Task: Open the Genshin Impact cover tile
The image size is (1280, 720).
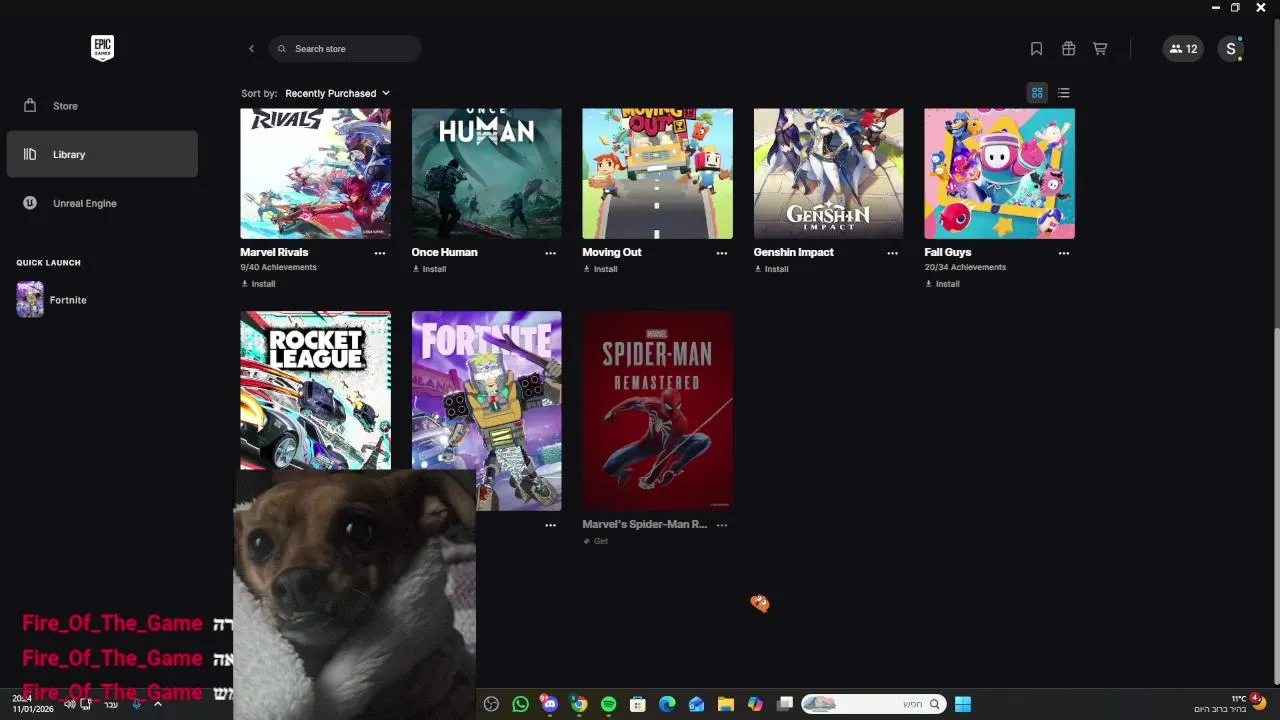Action: (828, 173)
